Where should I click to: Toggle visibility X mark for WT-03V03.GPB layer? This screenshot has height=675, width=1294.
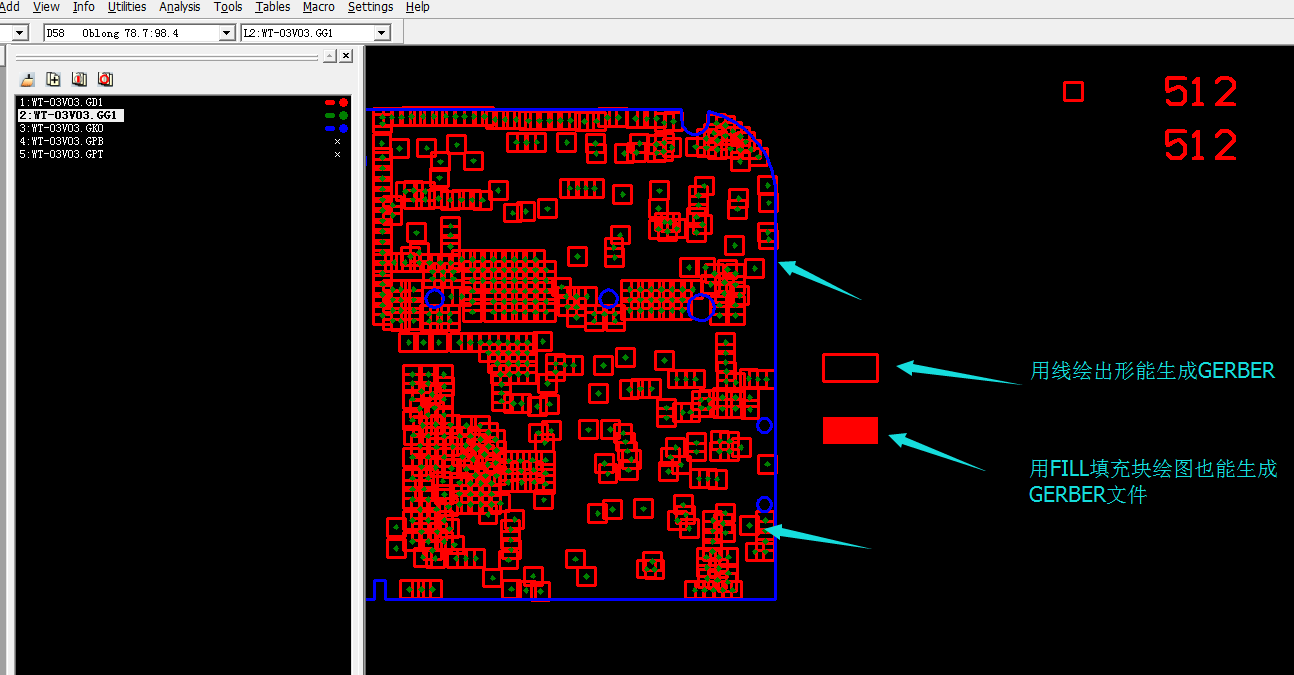(337, 142)
